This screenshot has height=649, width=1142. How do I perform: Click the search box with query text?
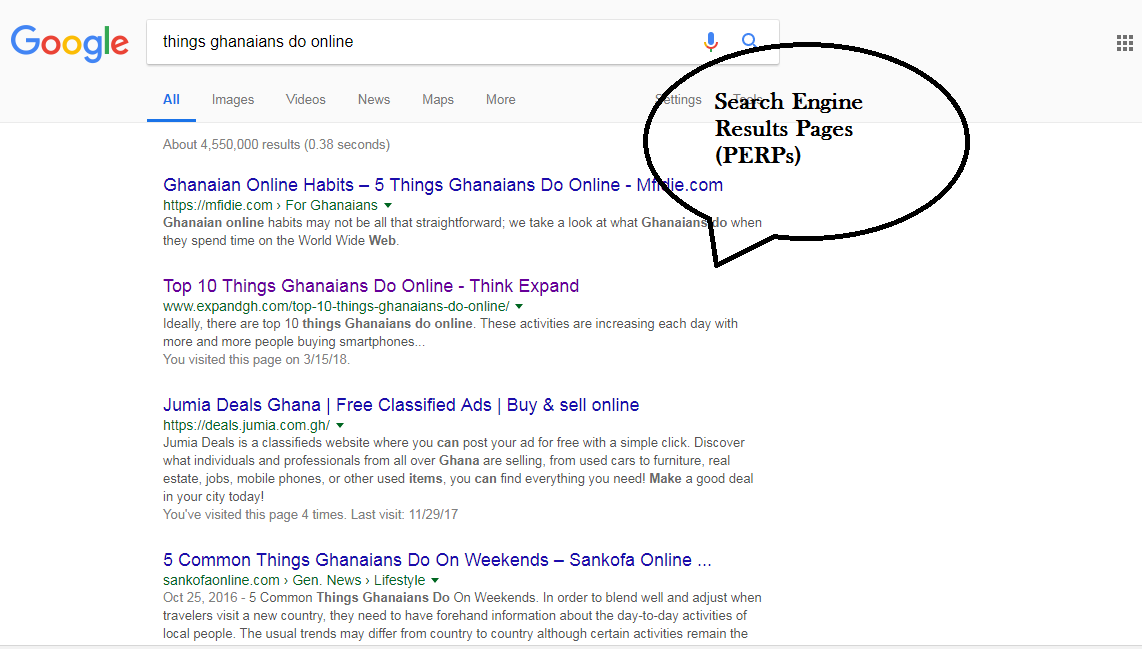coord(462,42)
